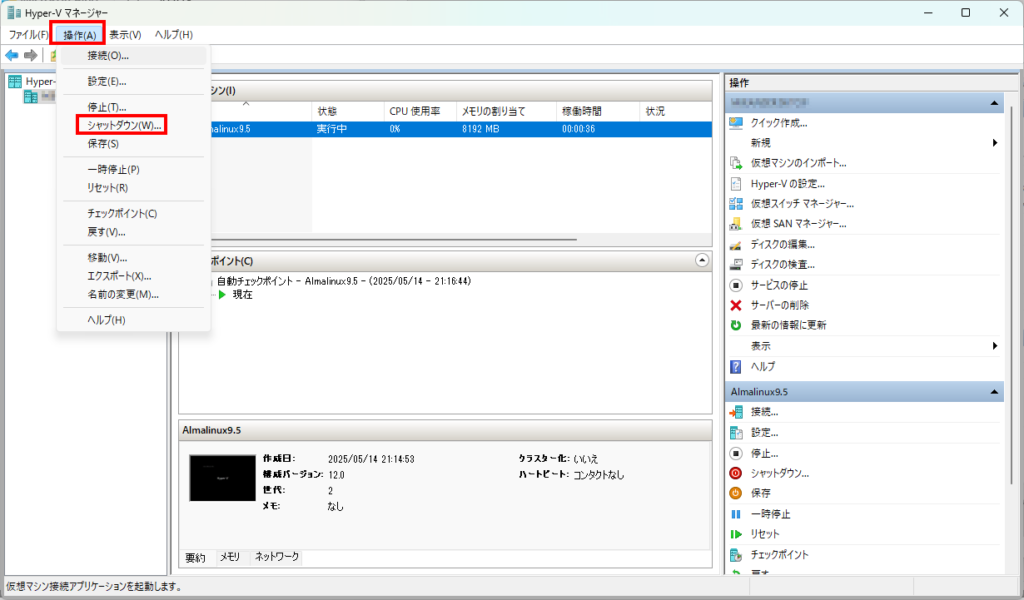1024x600 pixels.
Task: Click the orange save (保存) icon in actions
Action: [736, 493]
